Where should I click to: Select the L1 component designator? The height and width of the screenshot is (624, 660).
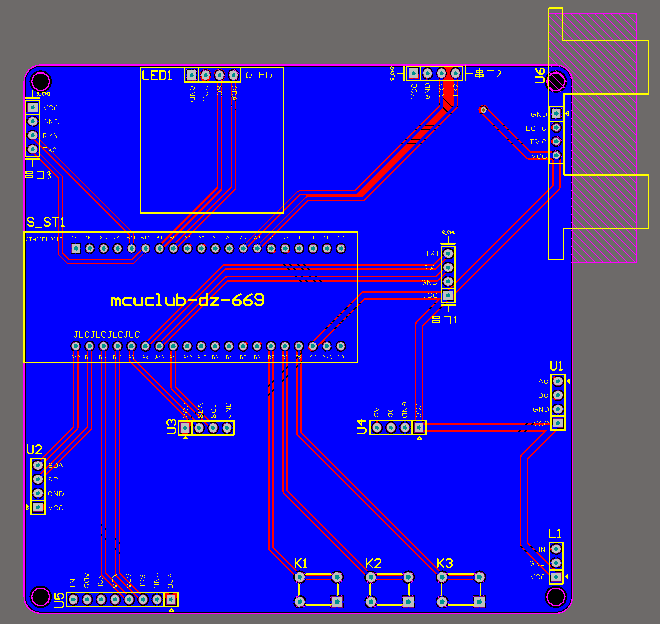coord(555,534)
